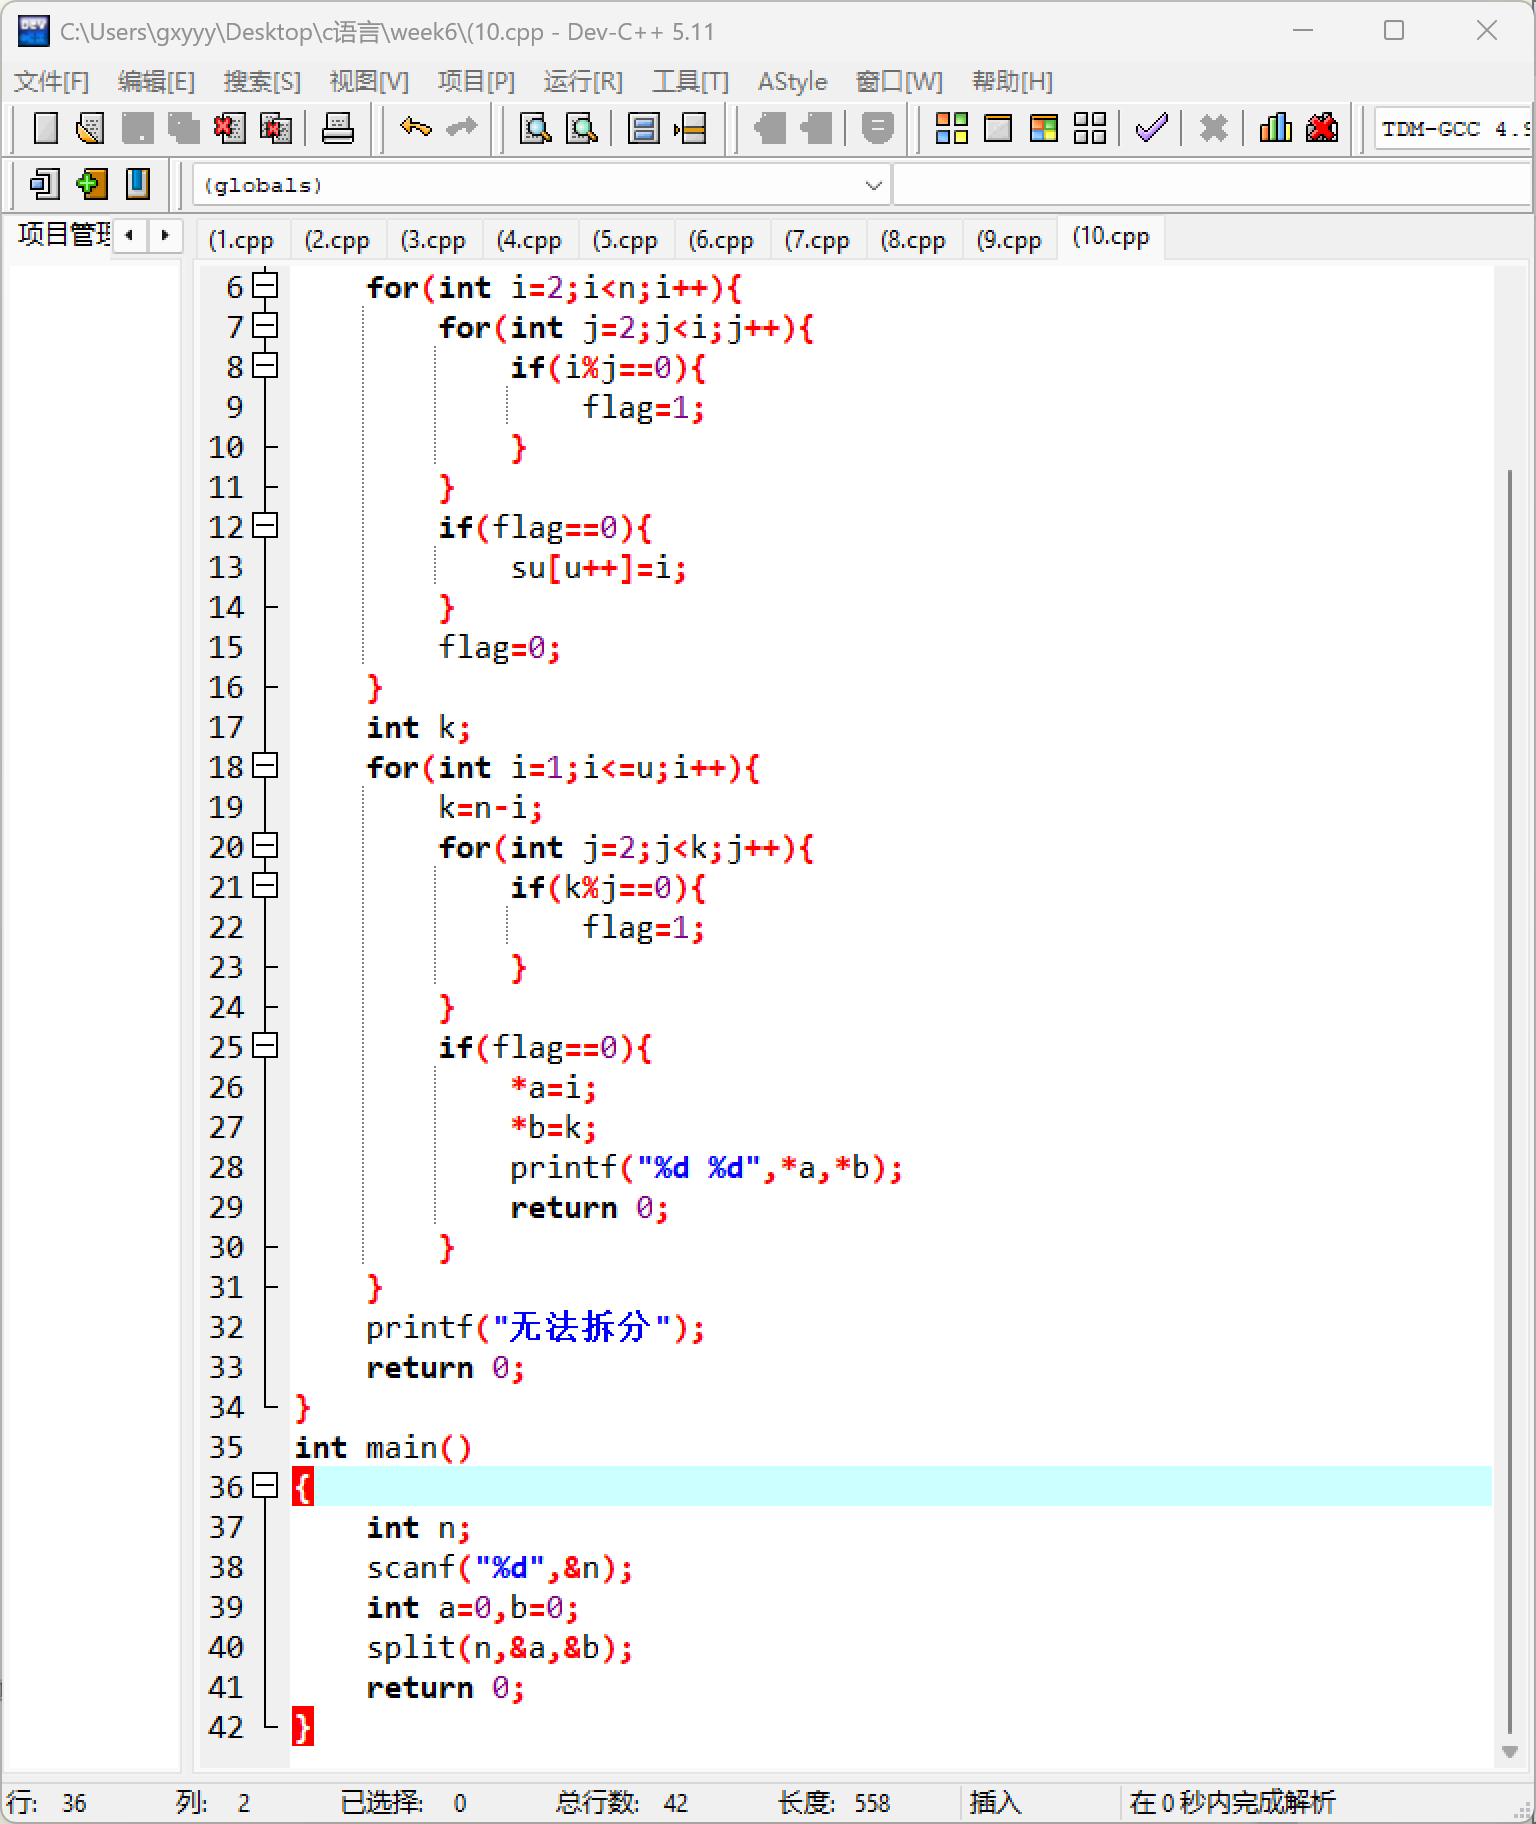Click the Rebuild All icon
Viewport: 1536px width, 1824px height.
pyautogui.click(x=1090, y=128)
